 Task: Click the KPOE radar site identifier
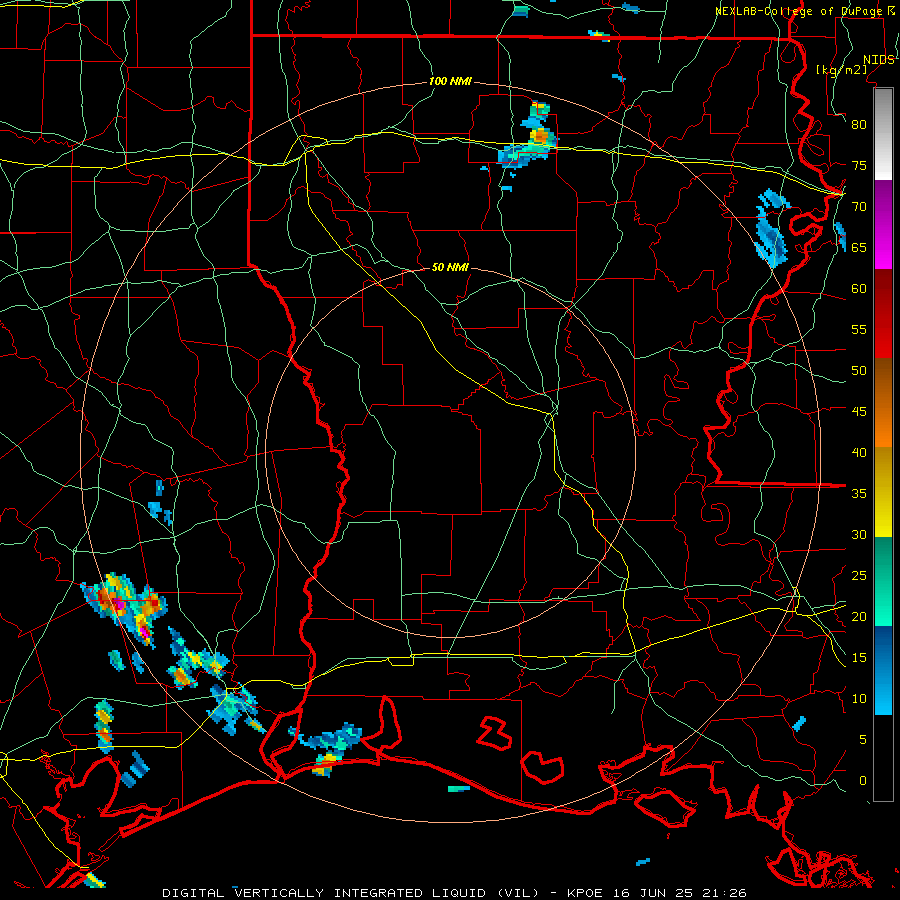[585, 893]
